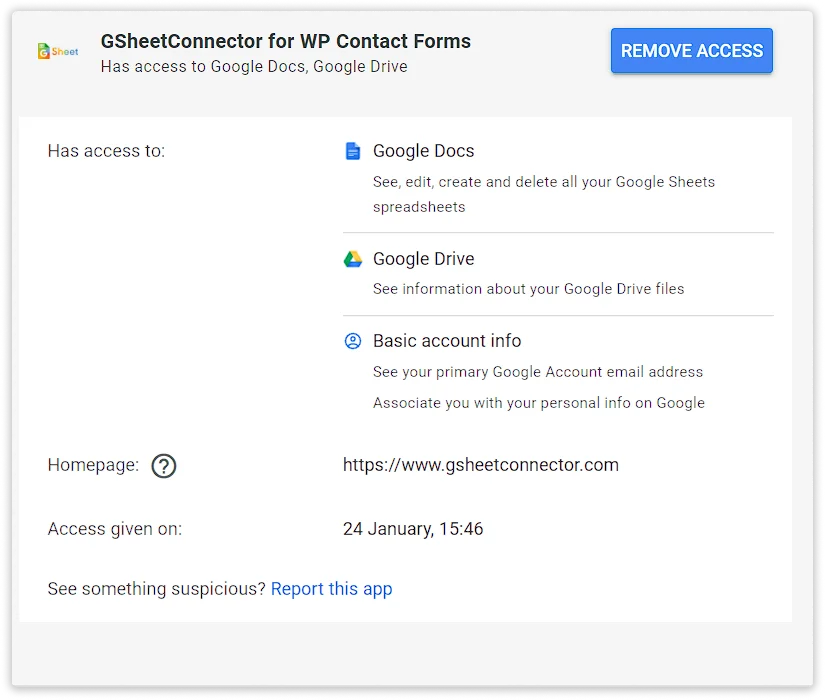The width and height of the screenshot is (825, 700).
Task: Select the Google Docs heading text
Action: point(423,151)
